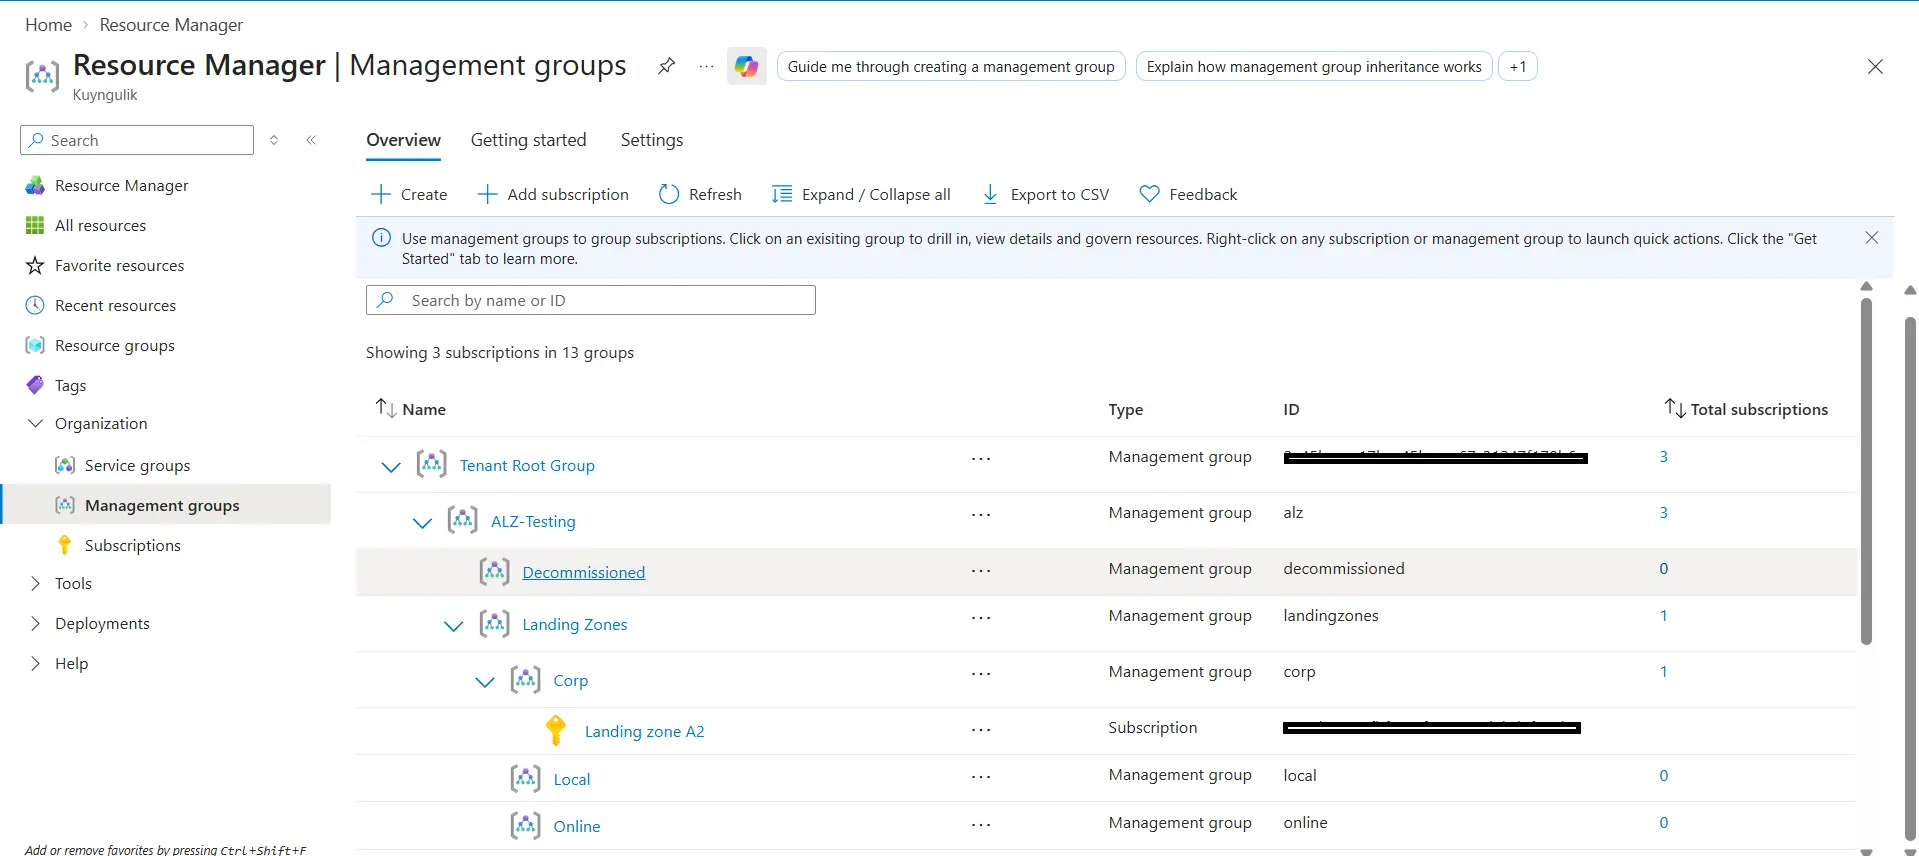The image size is (1919, 856).
Task: Open the Decommissioned management group link
Action: pos(583,572)
